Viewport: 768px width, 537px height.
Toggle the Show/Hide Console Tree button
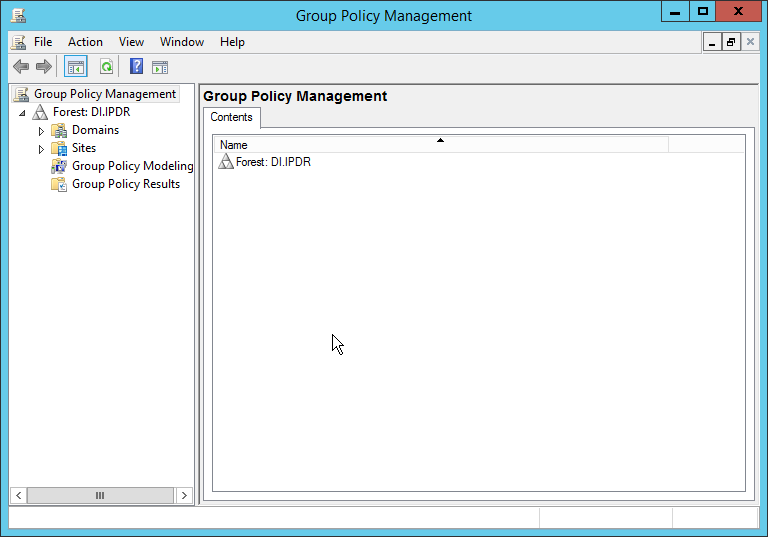75,67
